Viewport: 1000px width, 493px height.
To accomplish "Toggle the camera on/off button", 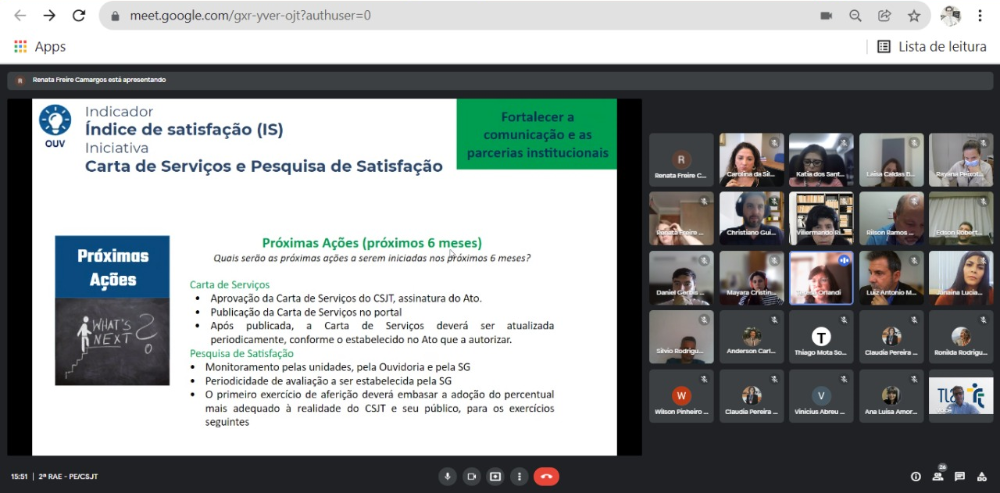I will point(471,476).
